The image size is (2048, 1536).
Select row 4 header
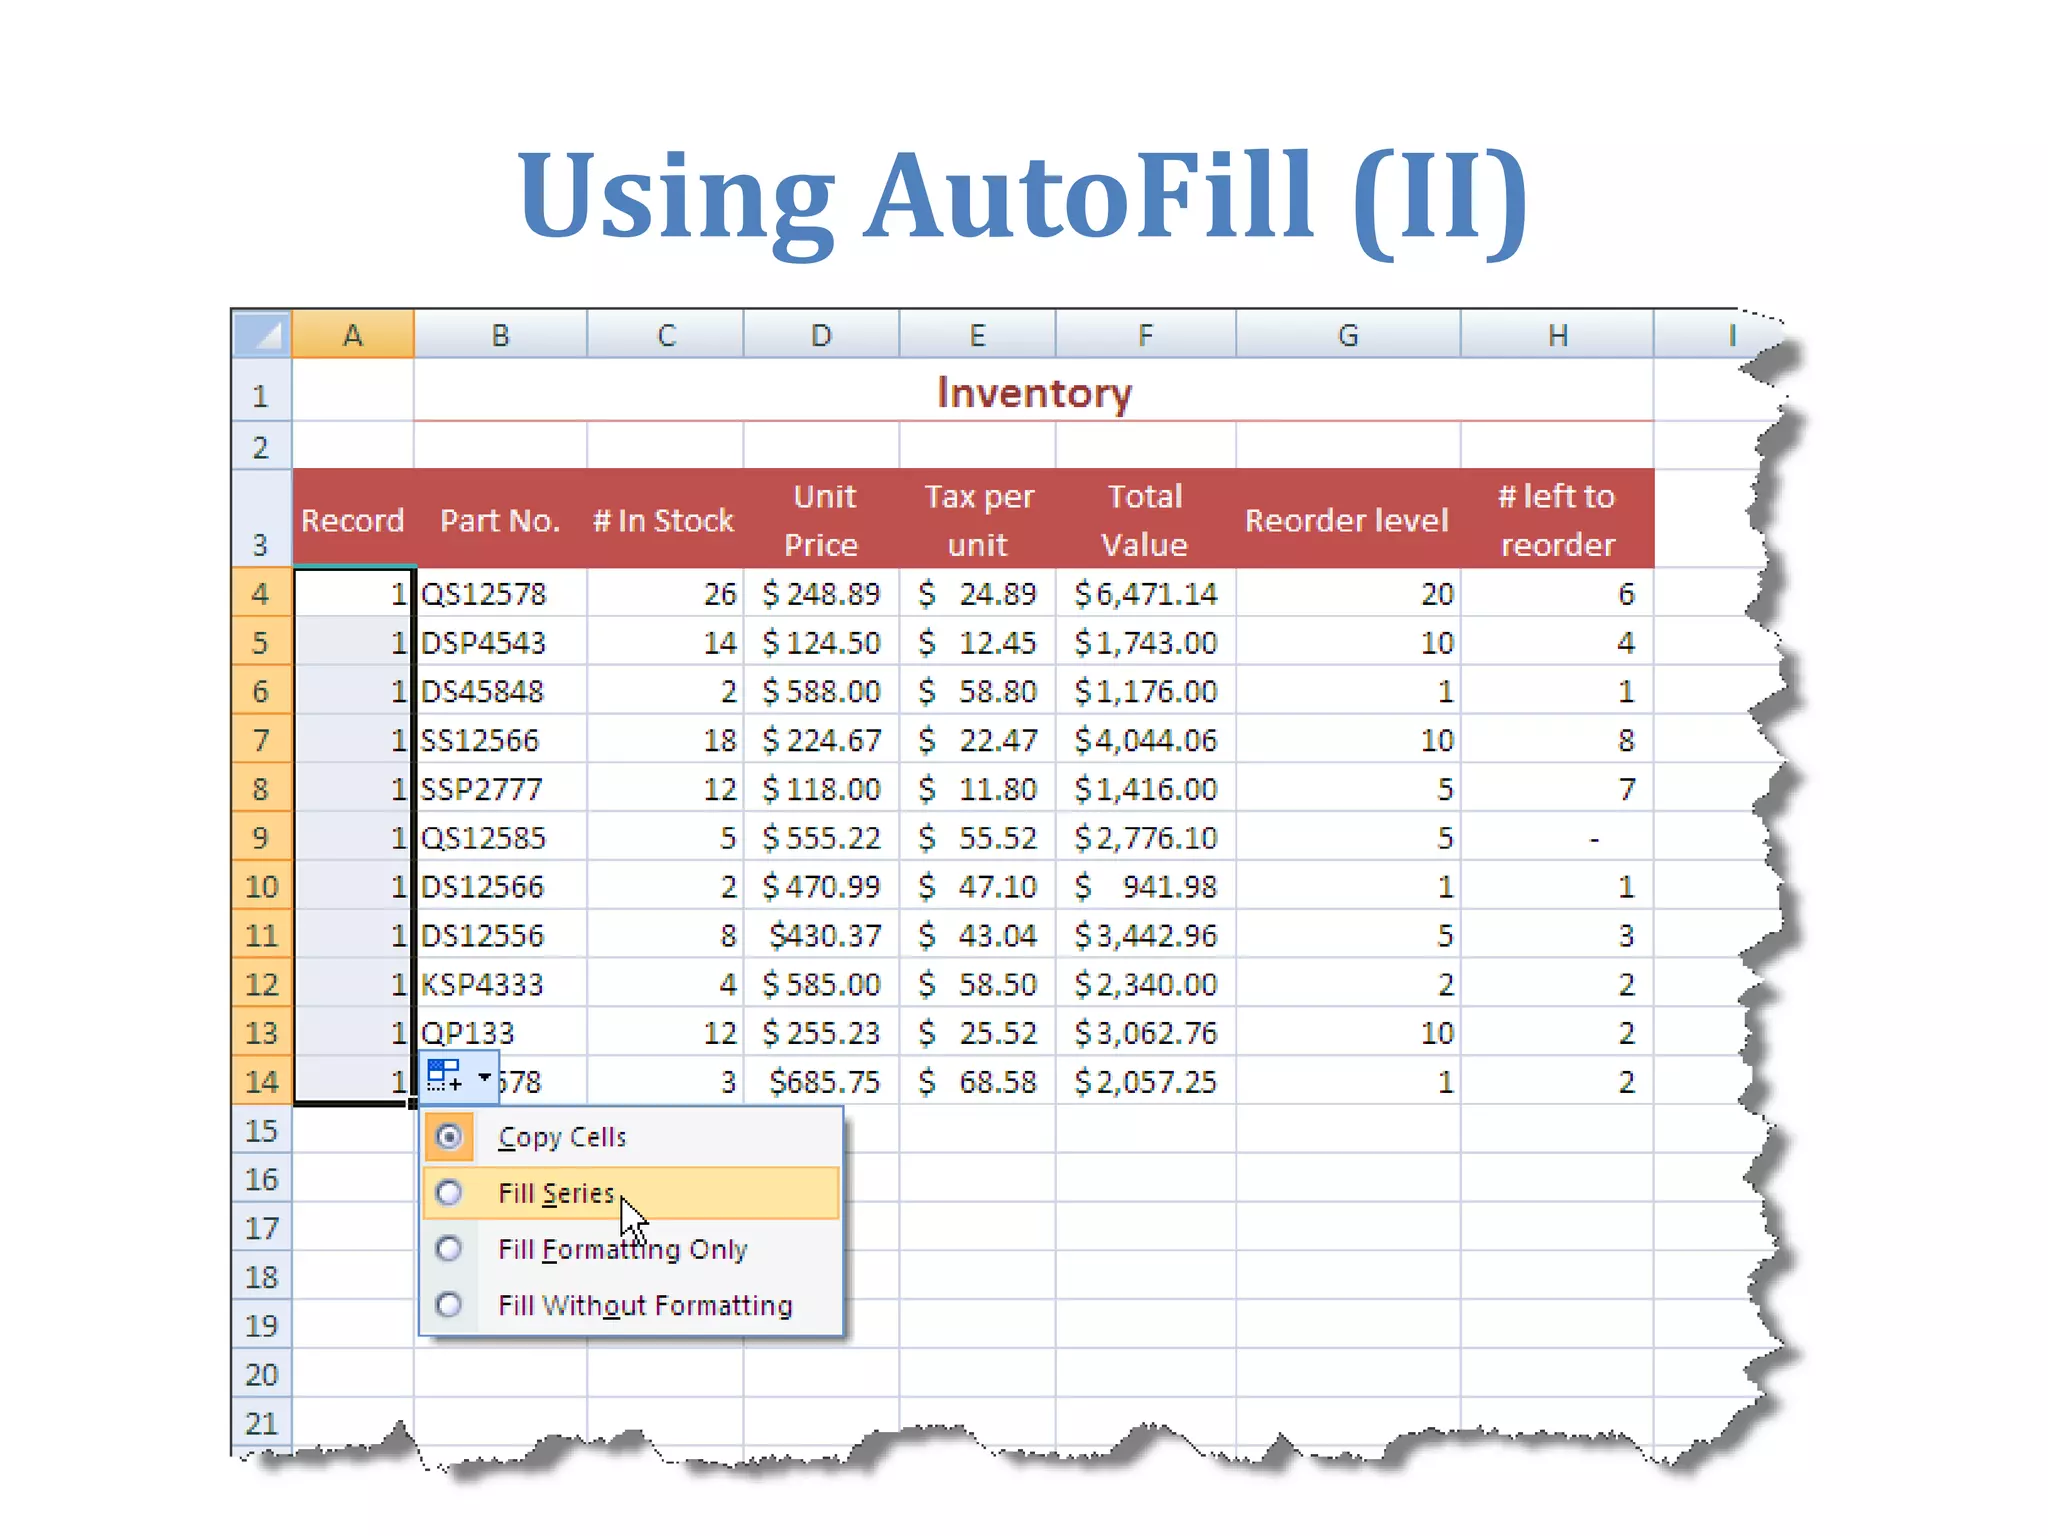pos(262,593)
